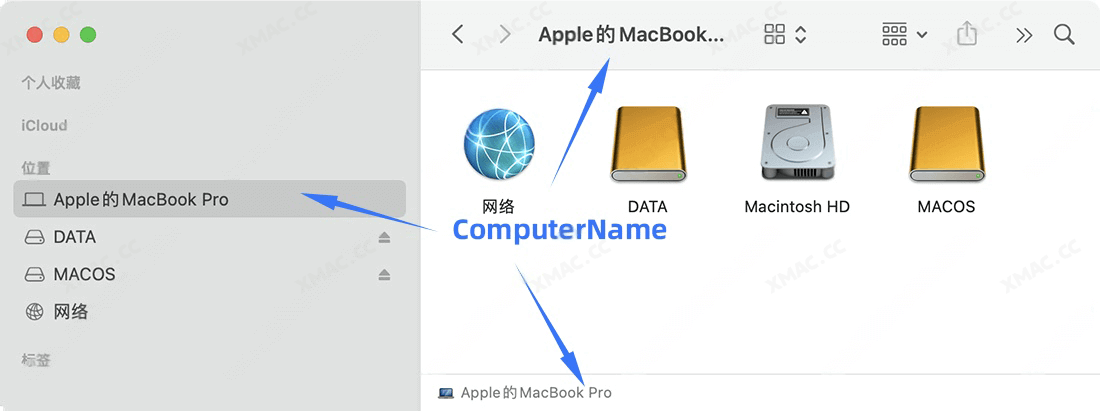The width and height of the screenshot is (1100, 411).
Task: Open 网络 in the sidebar
Action: pyautogui.click(x=209, y=311)
